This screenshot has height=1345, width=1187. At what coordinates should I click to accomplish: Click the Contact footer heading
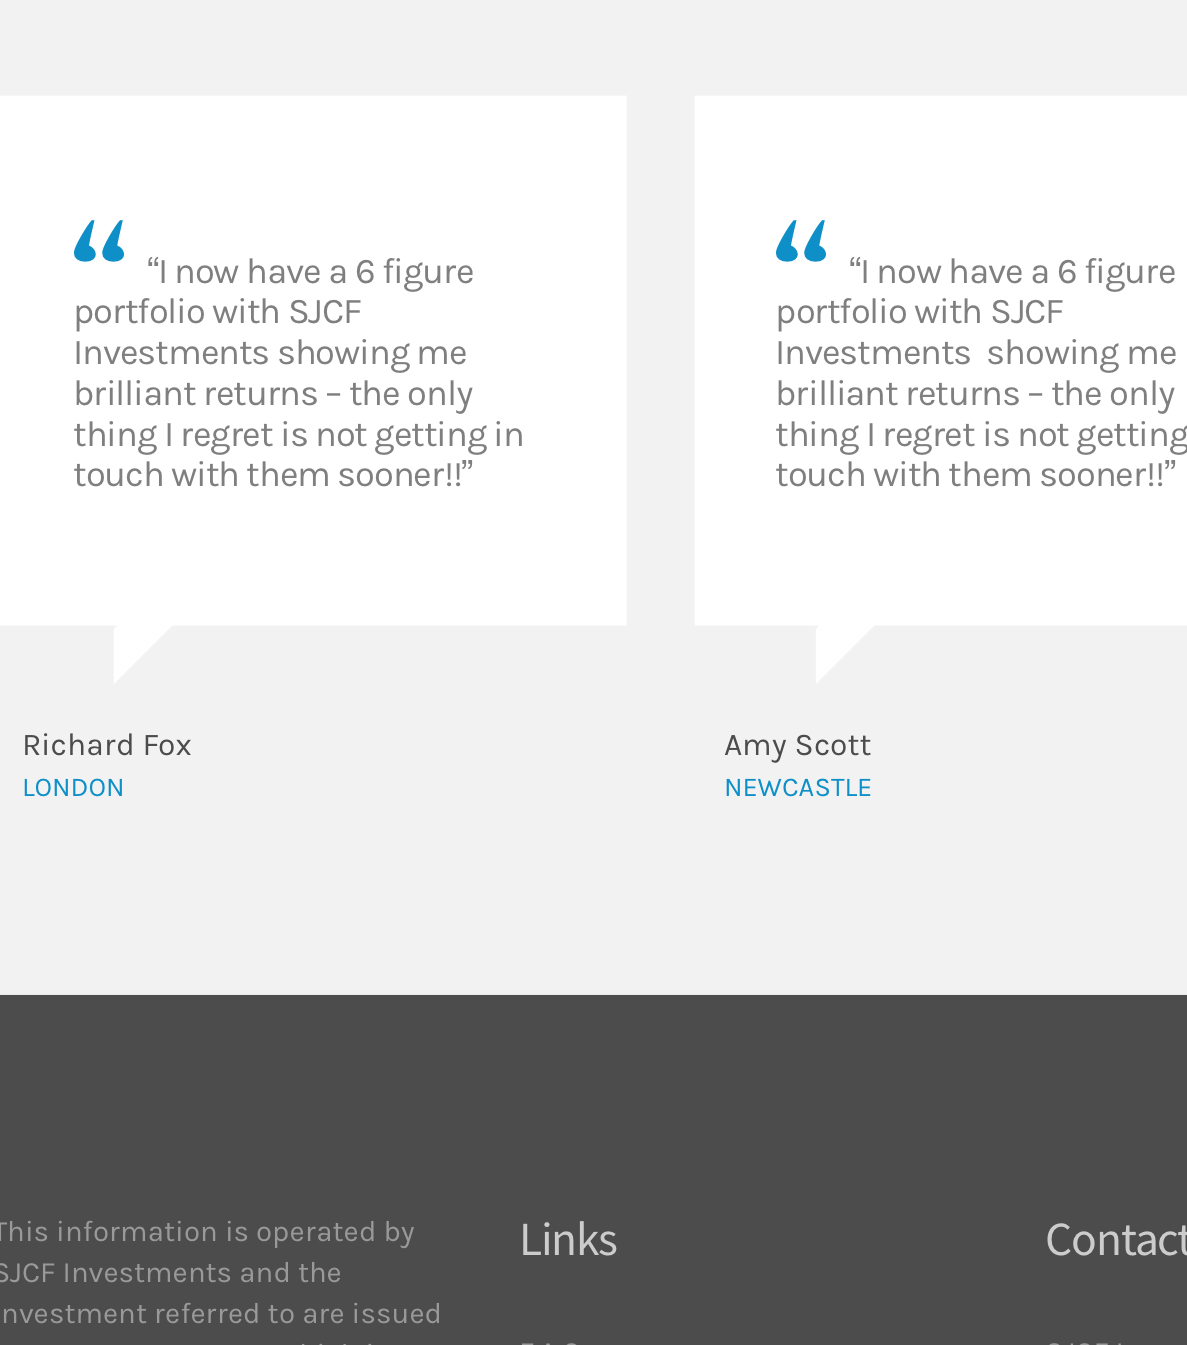point(1115,1240)
